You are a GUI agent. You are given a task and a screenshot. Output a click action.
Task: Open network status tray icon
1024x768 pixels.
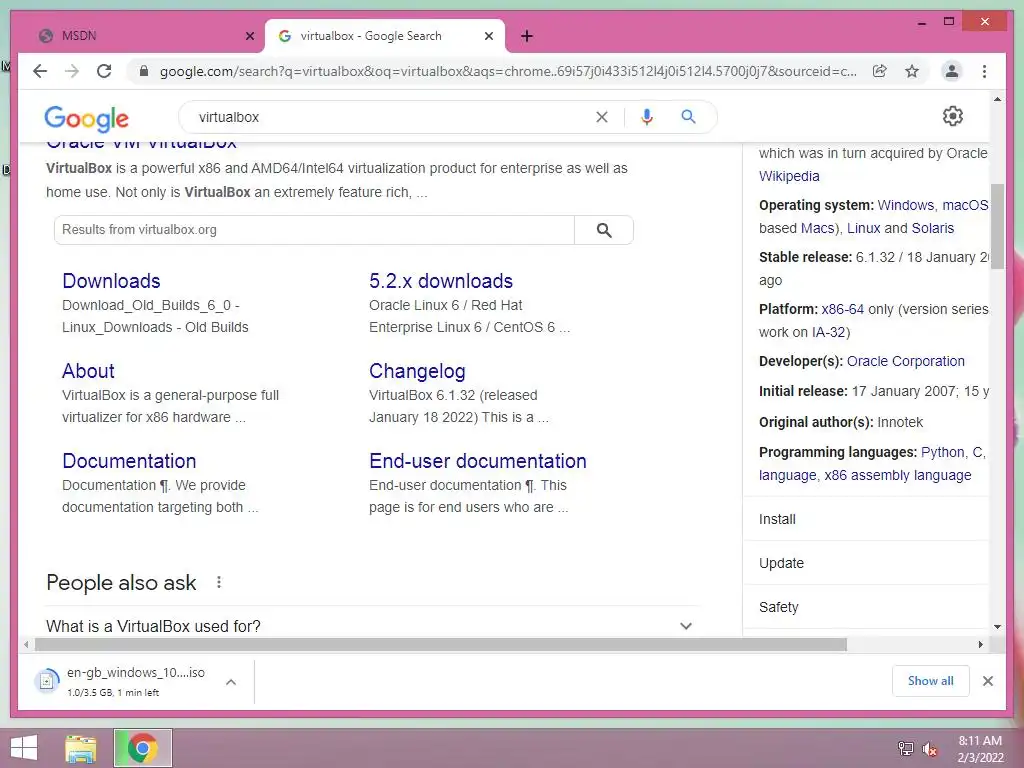[905, 748]
